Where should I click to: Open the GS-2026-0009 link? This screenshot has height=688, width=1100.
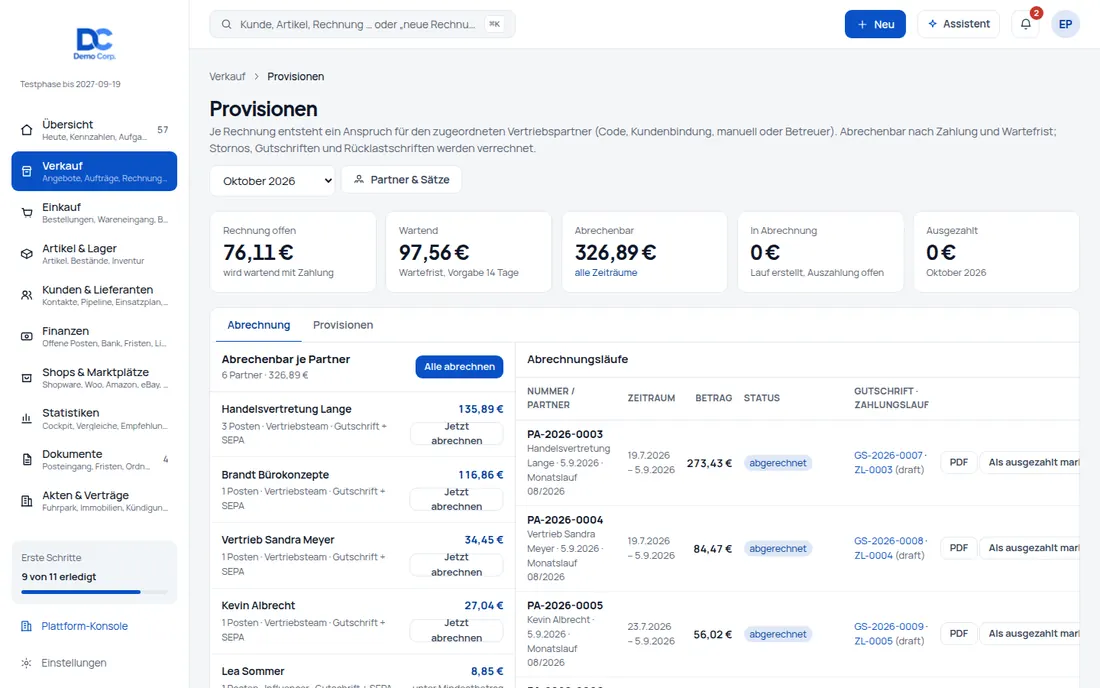pos(888,626)
